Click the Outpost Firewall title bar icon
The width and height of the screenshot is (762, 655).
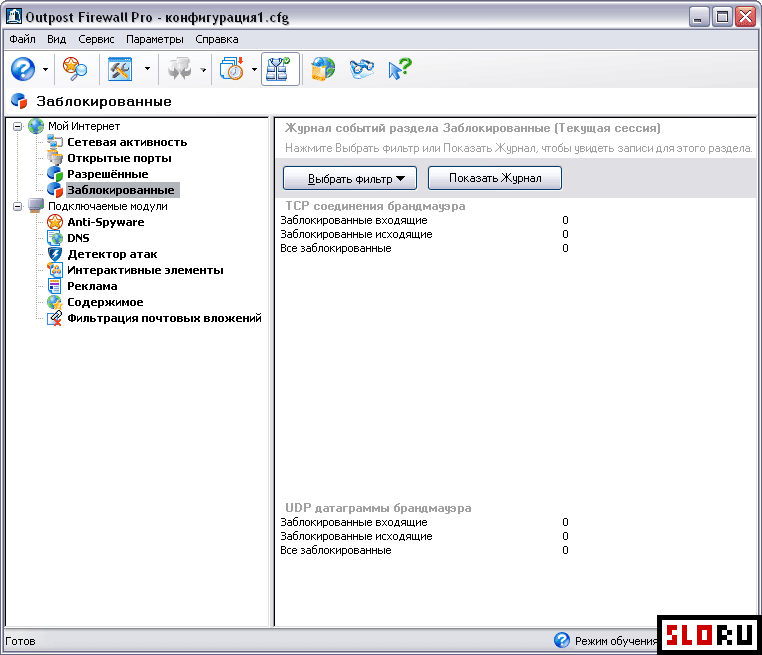14,17
